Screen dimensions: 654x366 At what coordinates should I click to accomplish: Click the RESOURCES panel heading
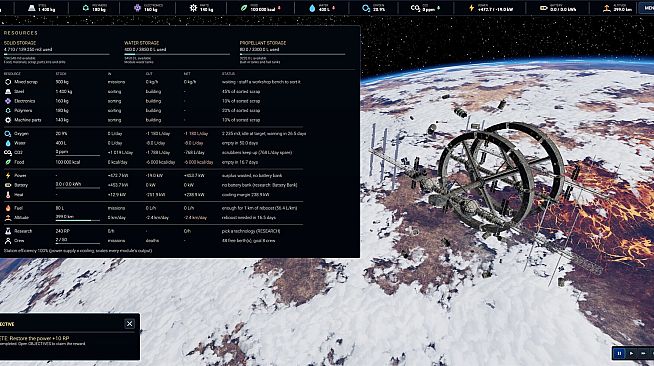pos(21,33)
